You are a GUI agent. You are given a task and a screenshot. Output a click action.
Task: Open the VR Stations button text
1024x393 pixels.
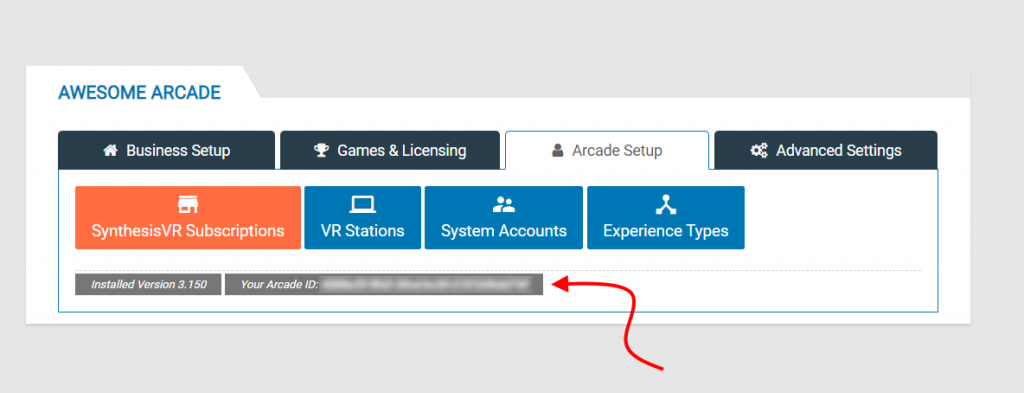click(x=362, y=231)
